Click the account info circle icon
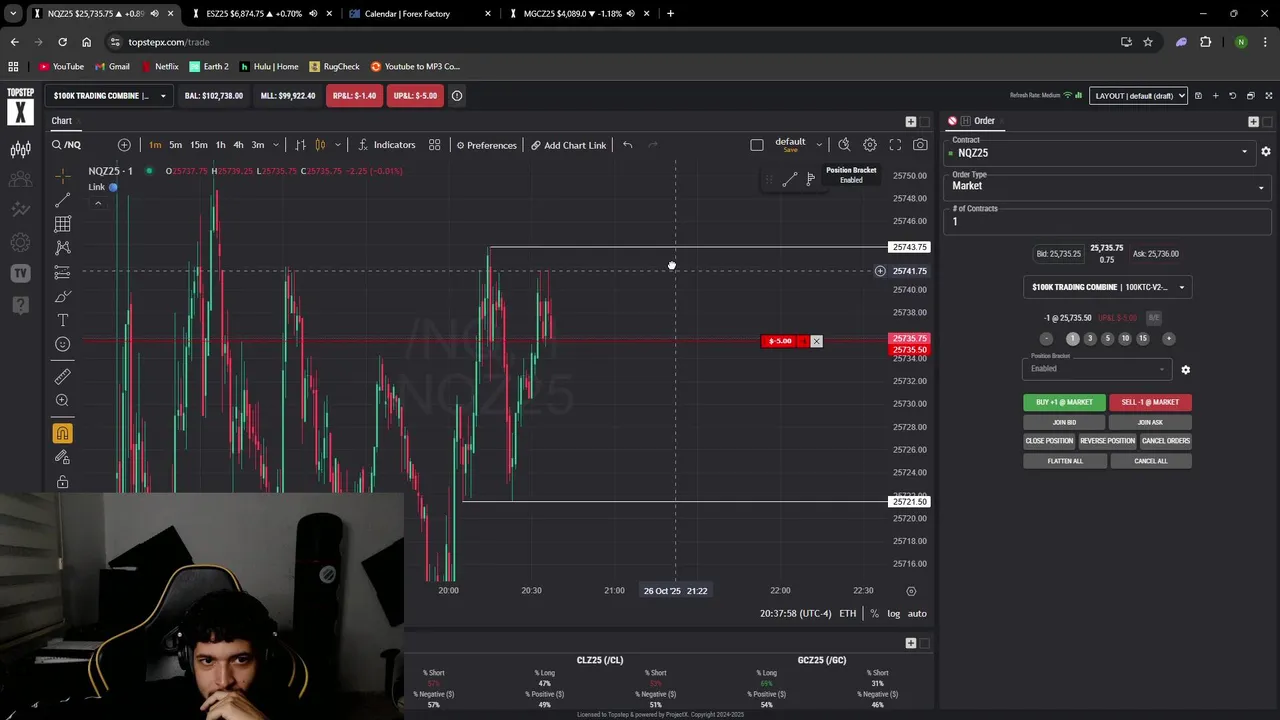This screenshot has width=1280, height=720. 457,96
